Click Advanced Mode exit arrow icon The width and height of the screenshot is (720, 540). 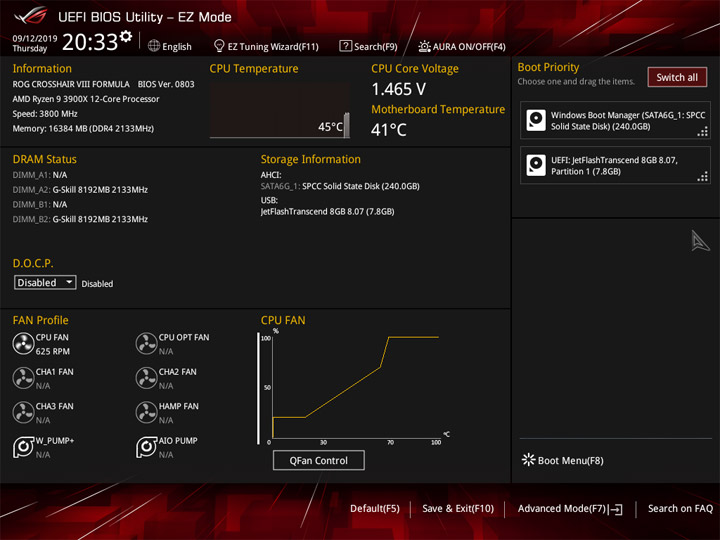coord(615,509)
